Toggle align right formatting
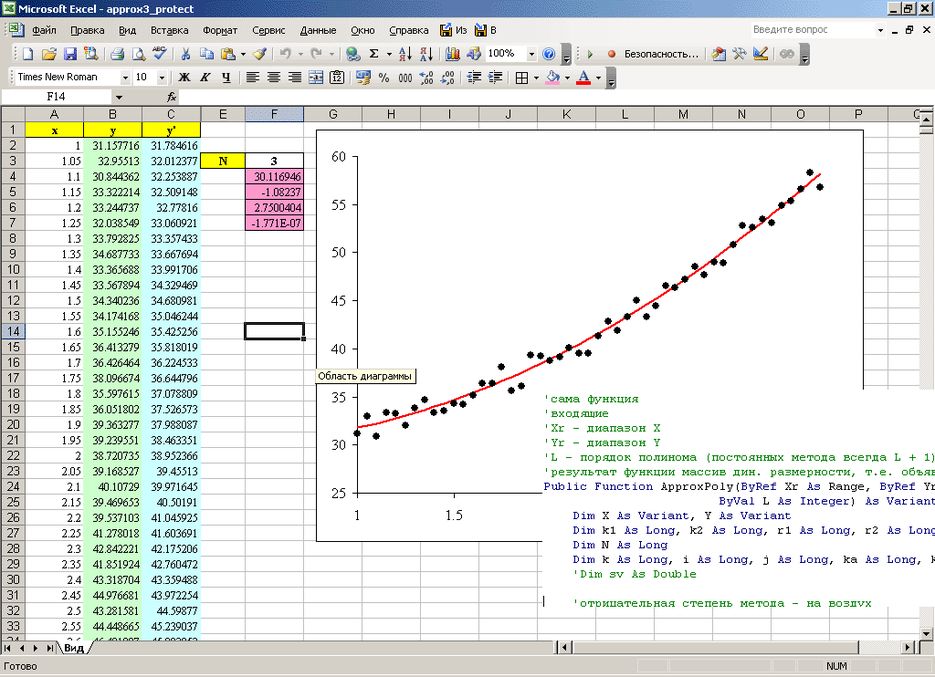935x677 pixels. tap(295, 78)
